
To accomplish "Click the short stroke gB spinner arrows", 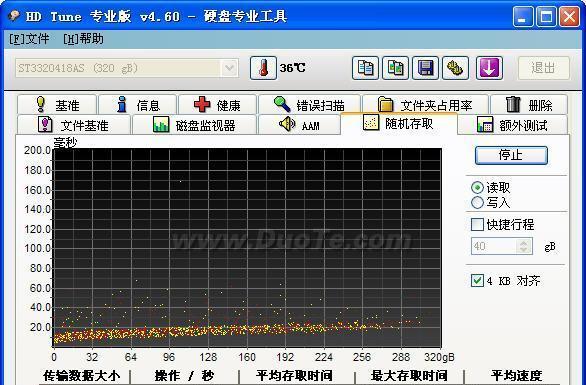I will (524, 246).
